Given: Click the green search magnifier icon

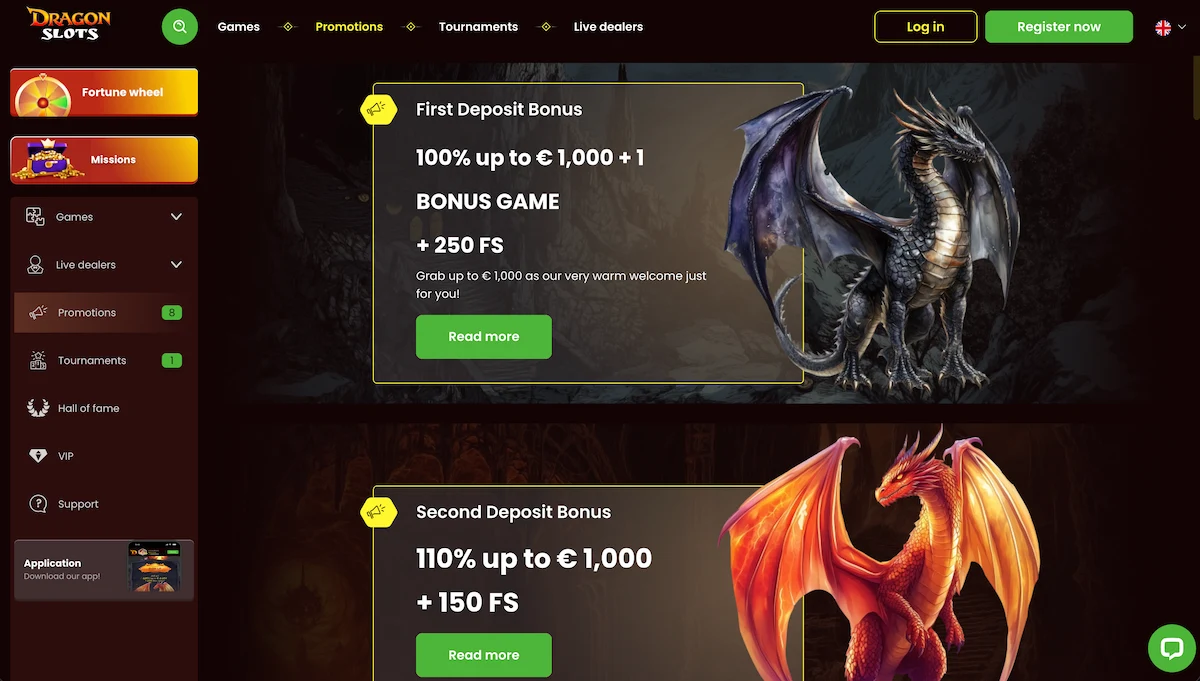Looking at the screenshot, I should (x=180, y=27).
